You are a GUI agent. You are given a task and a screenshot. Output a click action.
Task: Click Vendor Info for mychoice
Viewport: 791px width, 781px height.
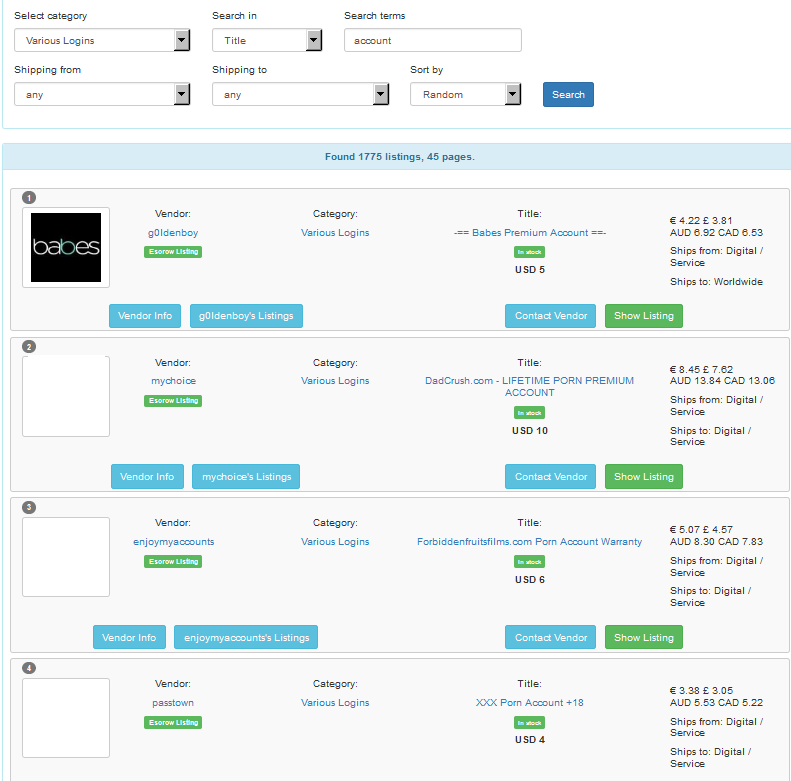(x=147, y=477)
